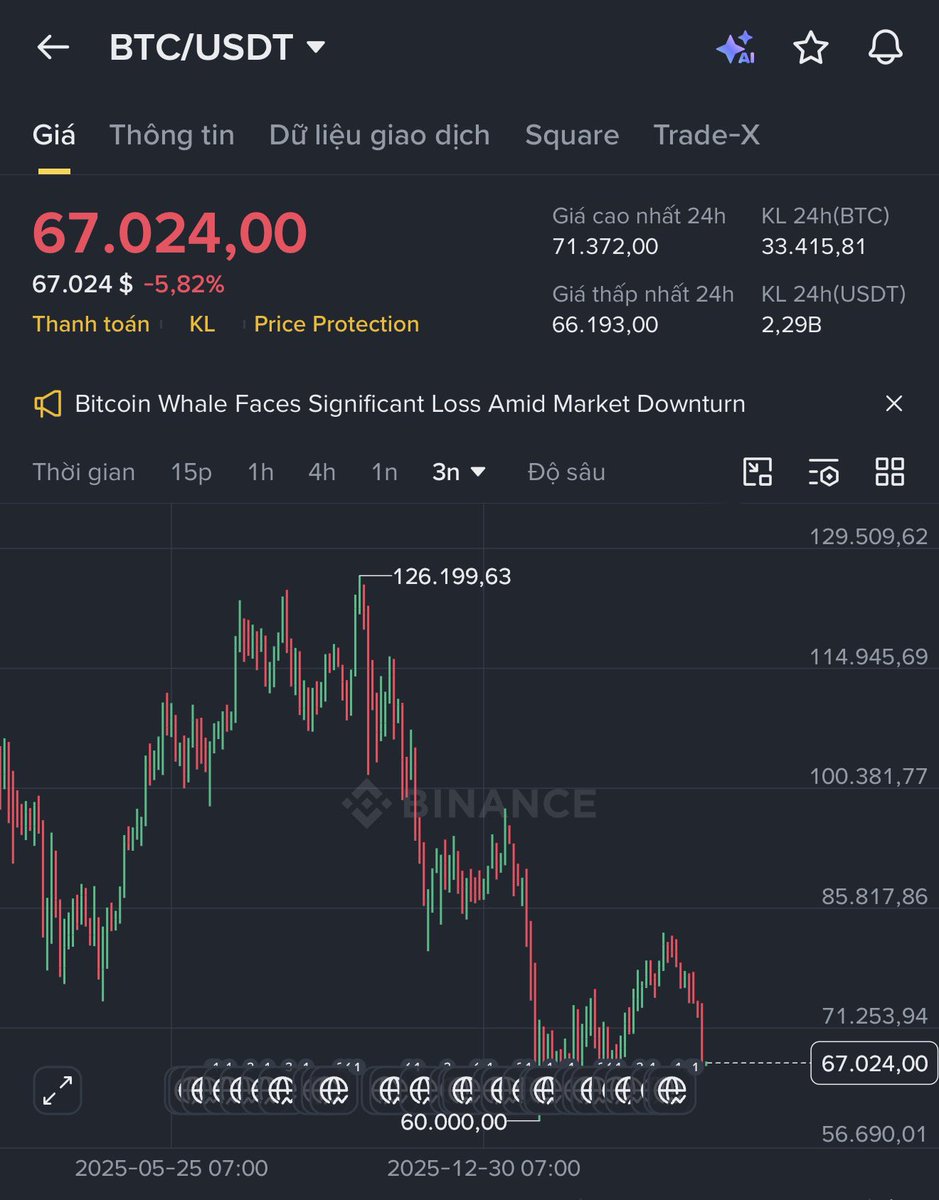
Task: Select the 4h interval
Action: [322, 472]
